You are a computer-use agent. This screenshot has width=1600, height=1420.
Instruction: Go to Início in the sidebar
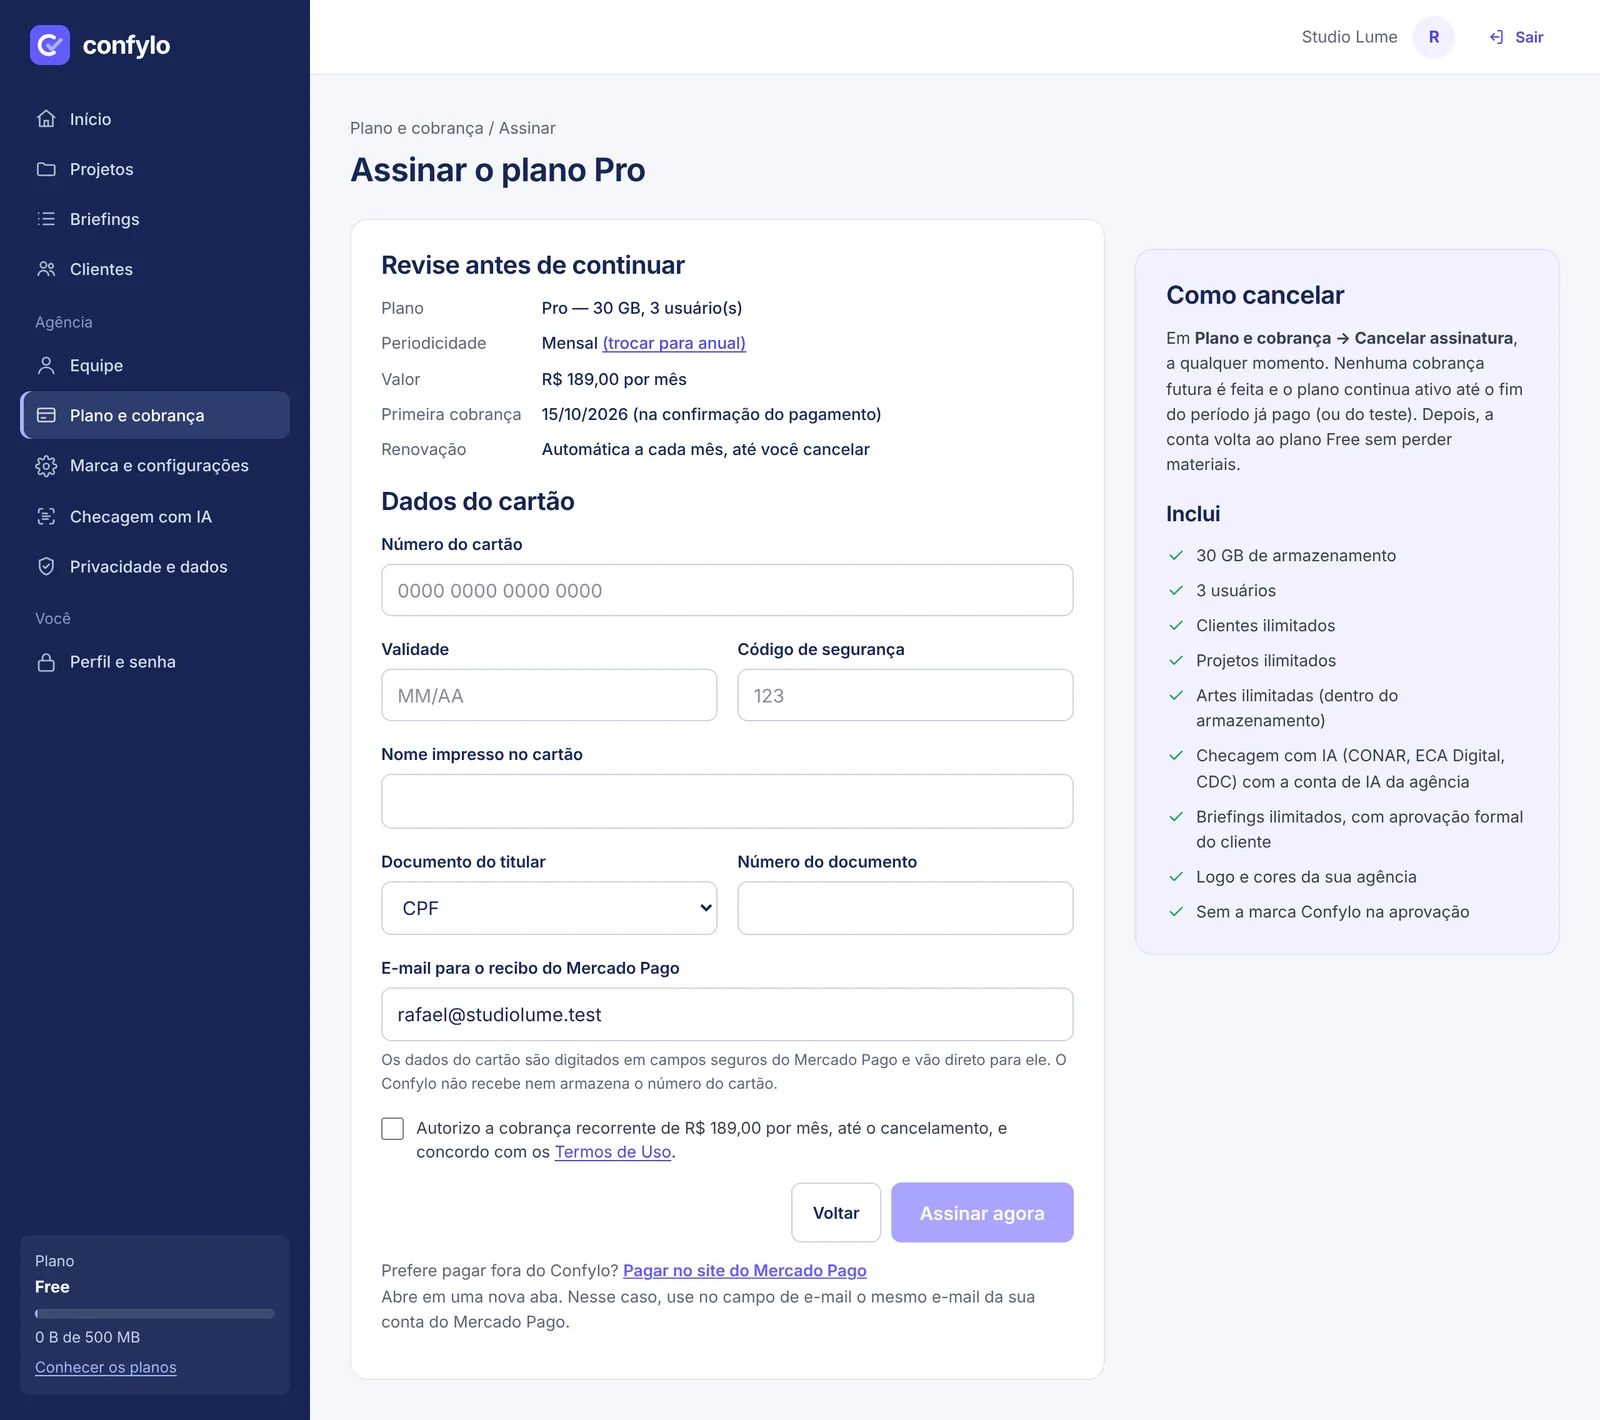(155, 119)
